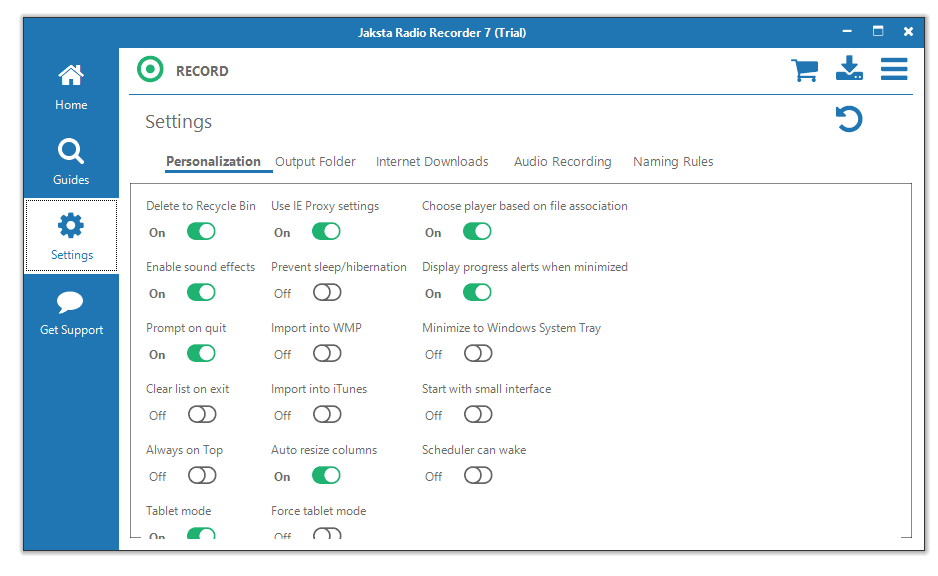Disable Delete to Recycle Bin toggle
This screenshot has height=576, width=938.
click(x=201, y=232)
